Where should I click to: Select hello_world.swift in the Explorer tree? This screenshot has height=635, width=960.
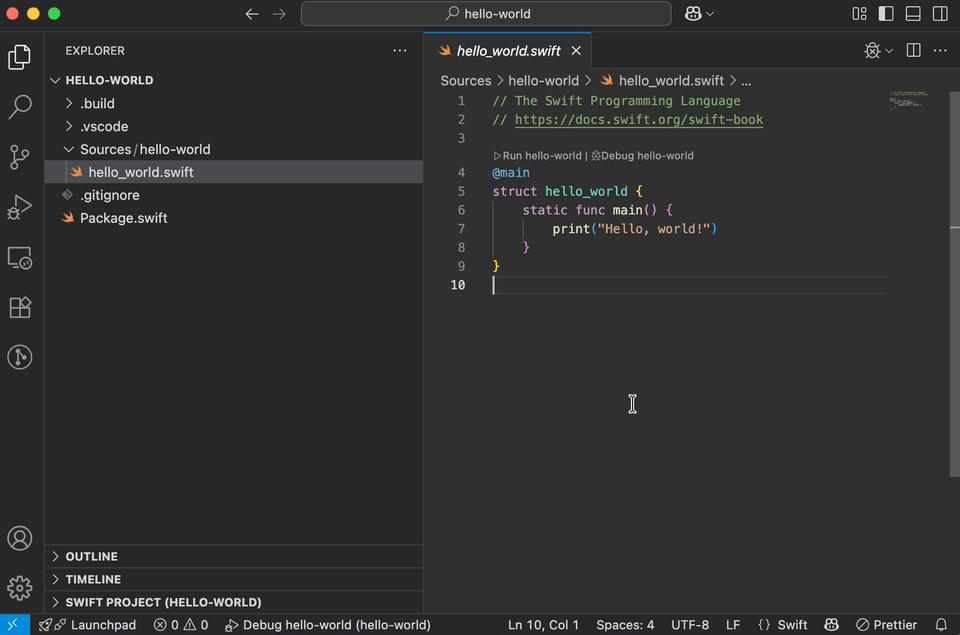click(233, 172)
